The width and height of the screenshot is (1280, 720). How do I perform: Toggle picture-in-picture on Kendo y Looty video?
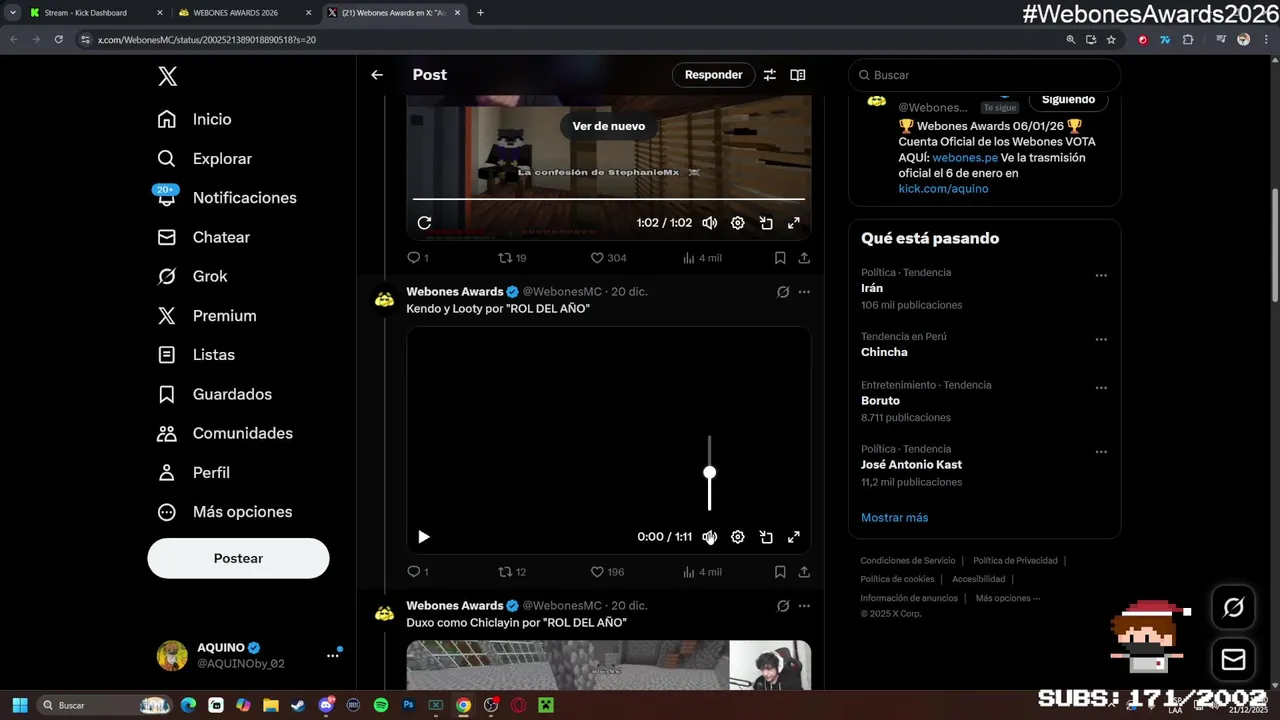coord(766,537)
